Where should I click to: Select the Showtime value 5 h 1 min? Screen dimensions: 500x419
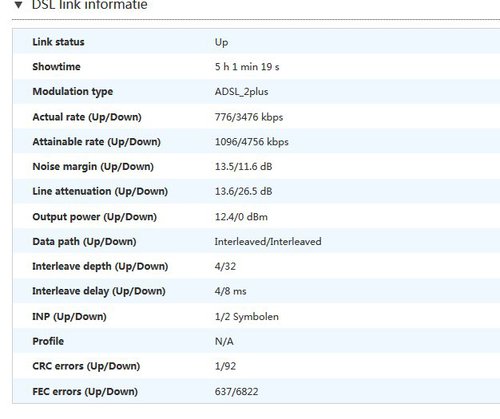(247, 67)
